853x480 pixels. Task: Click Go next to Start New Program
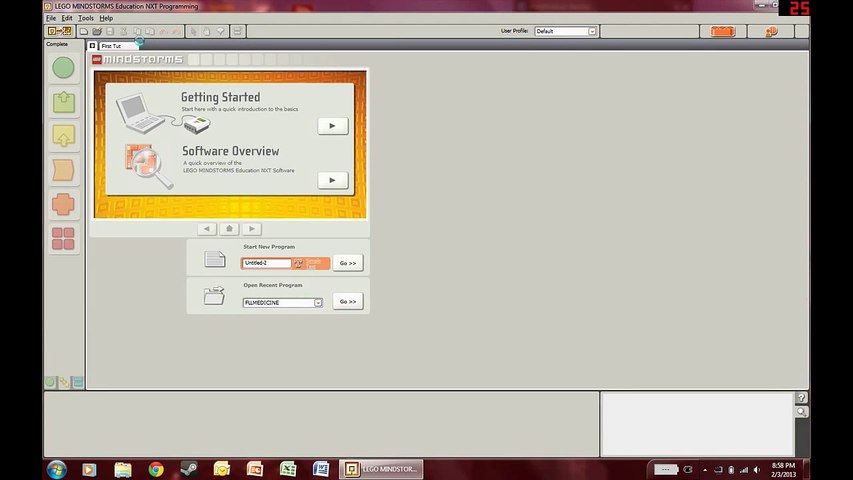[x=348, y=263]
